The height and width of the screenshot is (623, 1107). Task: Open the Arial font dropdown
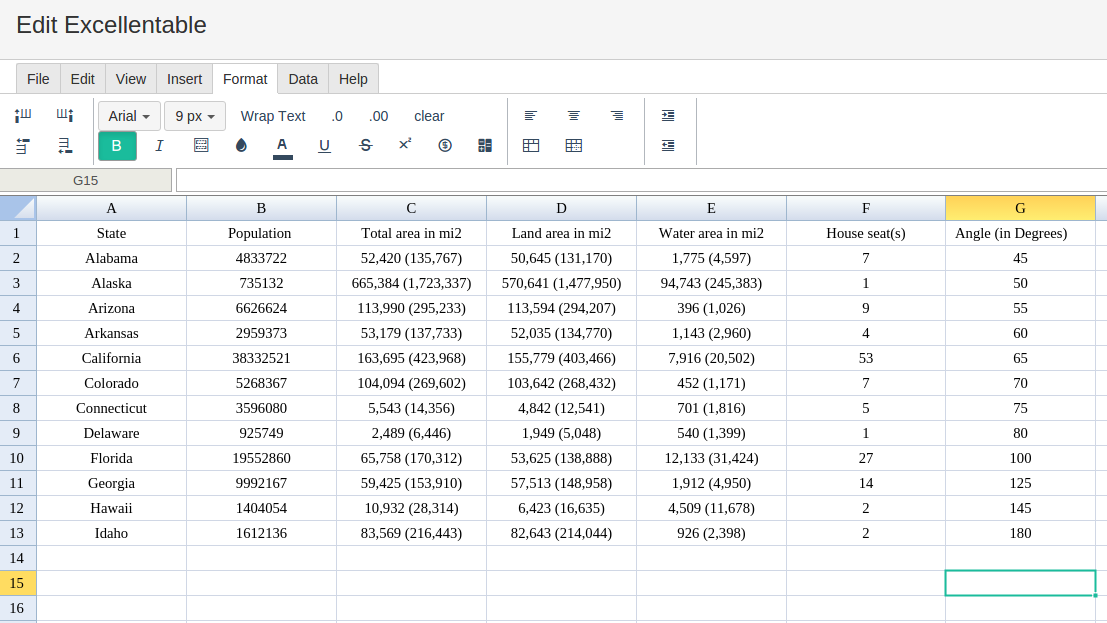pos(129,116)
